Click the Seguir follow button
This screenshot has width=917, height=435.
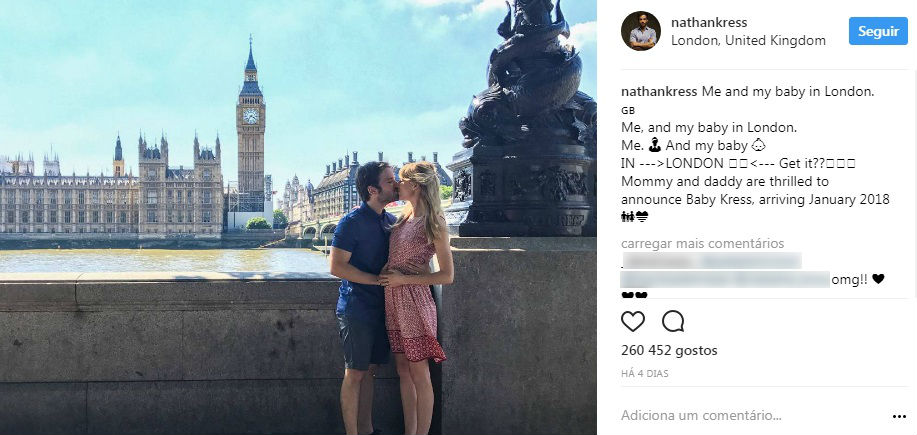coord(878,31)
